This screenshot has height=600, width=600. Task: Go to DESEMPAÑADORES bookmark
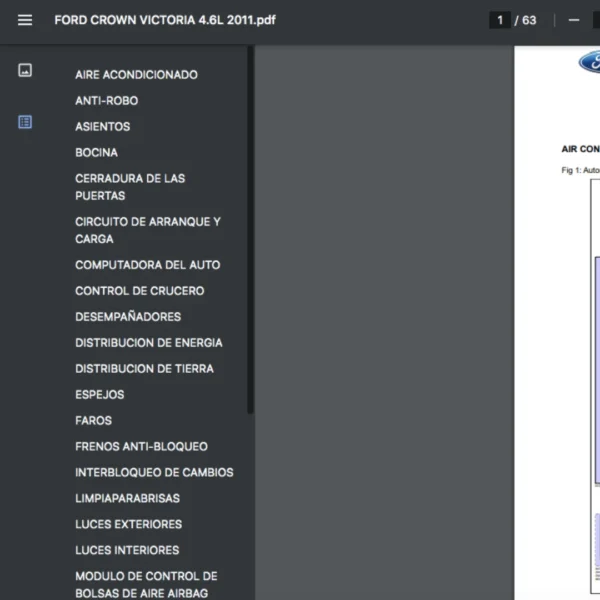click(128, 317)
